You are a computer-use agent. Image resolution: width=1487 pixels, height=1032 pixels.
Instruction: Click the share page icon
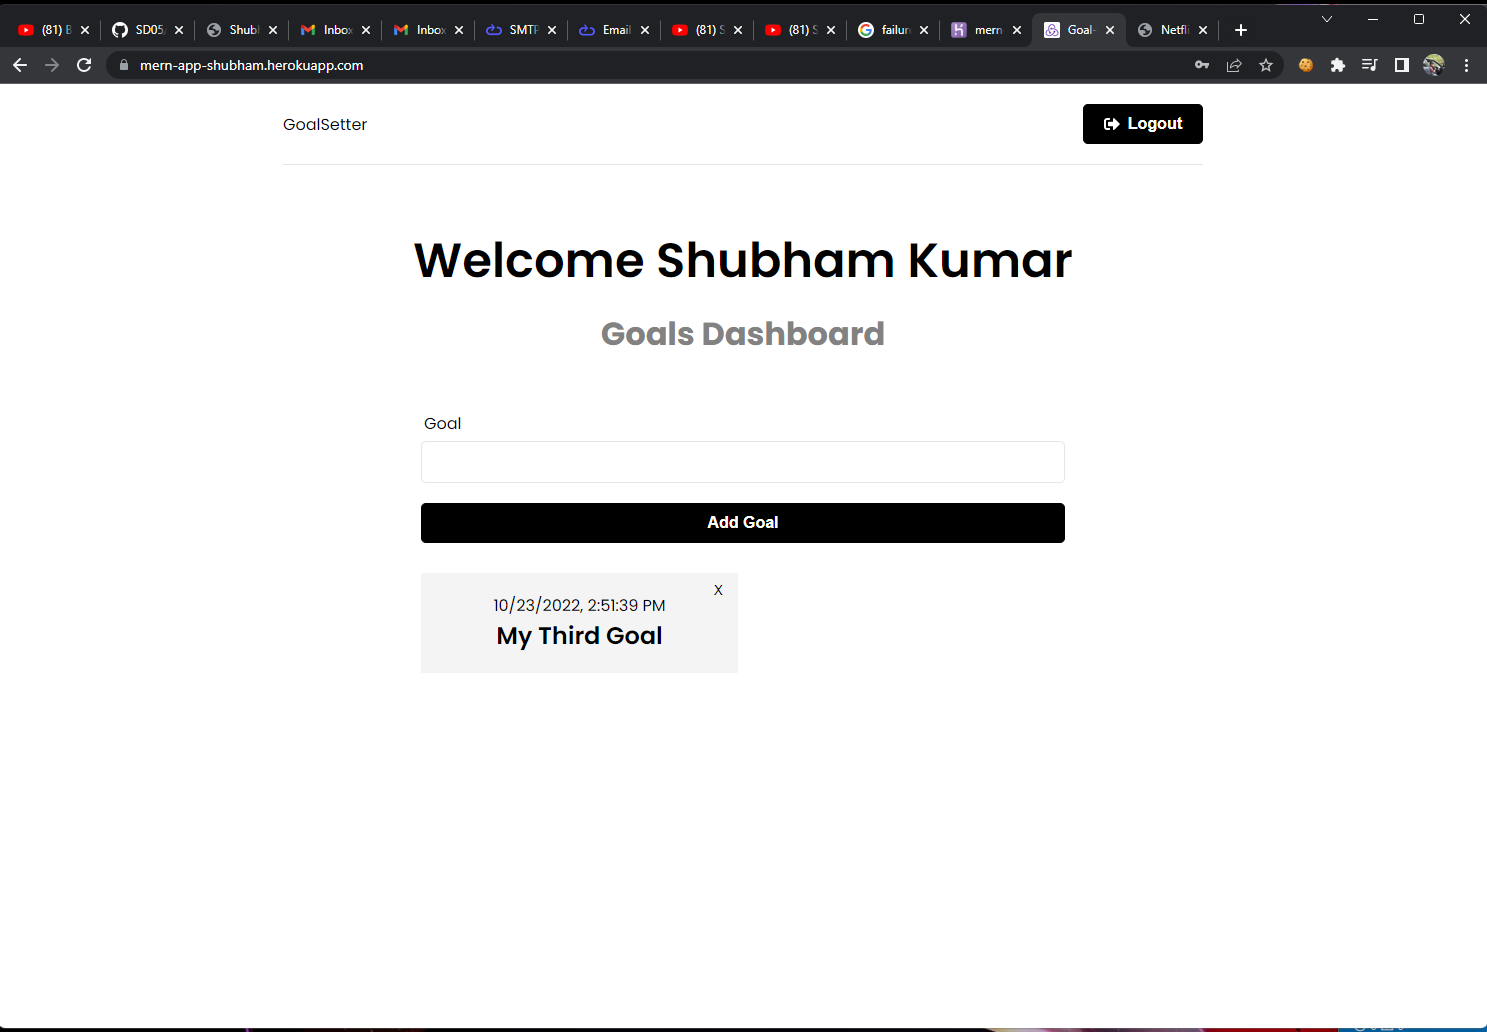tap(1234, 65)
